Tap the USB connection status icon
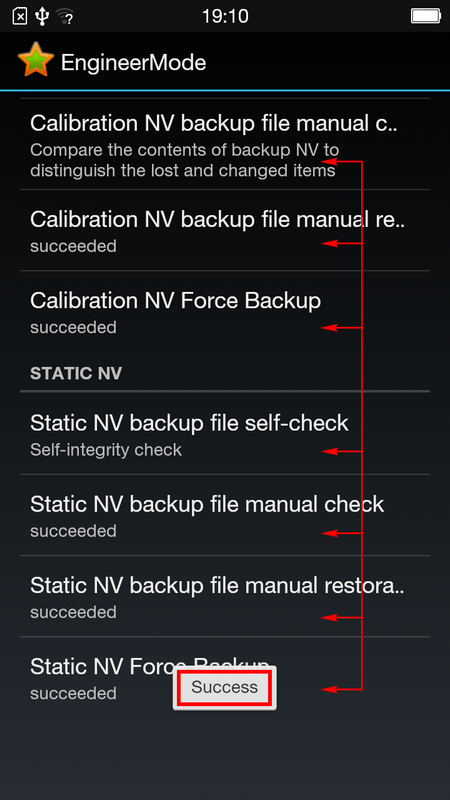450x800 pixels. pyautogui.click(x=42, y=16)
